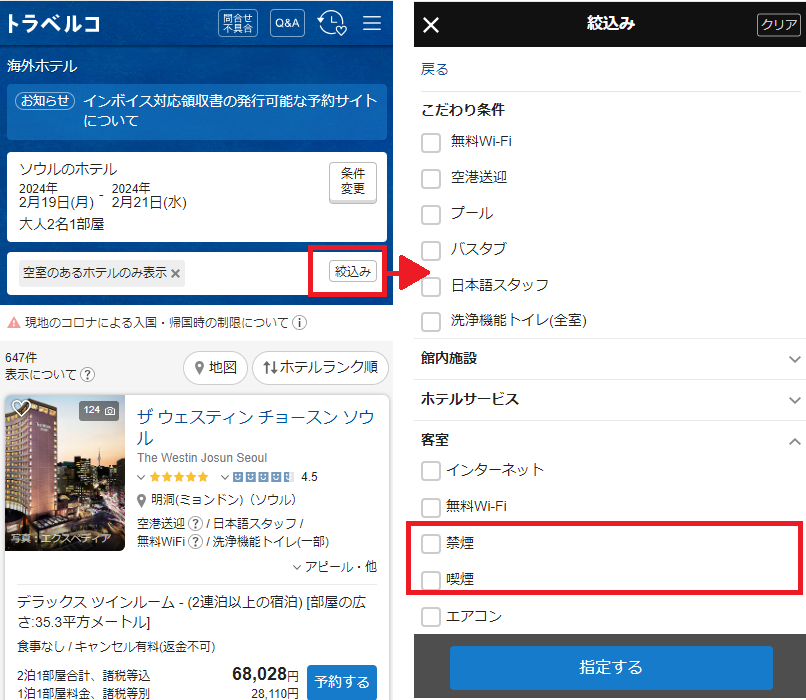Image resolution: width=806 pixels, height=700 pixels.
Task: Open the Westin Josun hotel photo thumbnail
Action: pos(65,473)
